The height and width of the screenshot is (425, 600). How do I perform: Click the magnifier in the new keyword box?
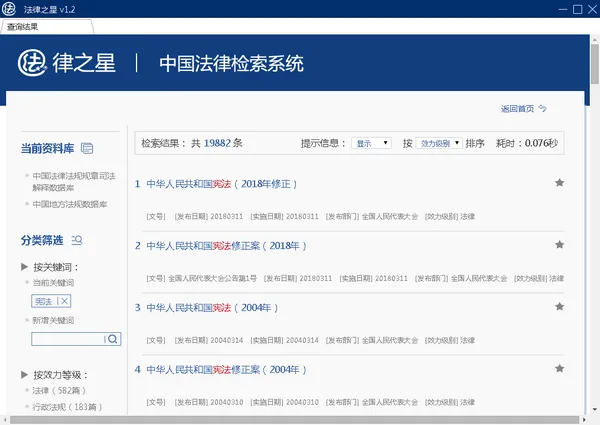click(113, 339)
